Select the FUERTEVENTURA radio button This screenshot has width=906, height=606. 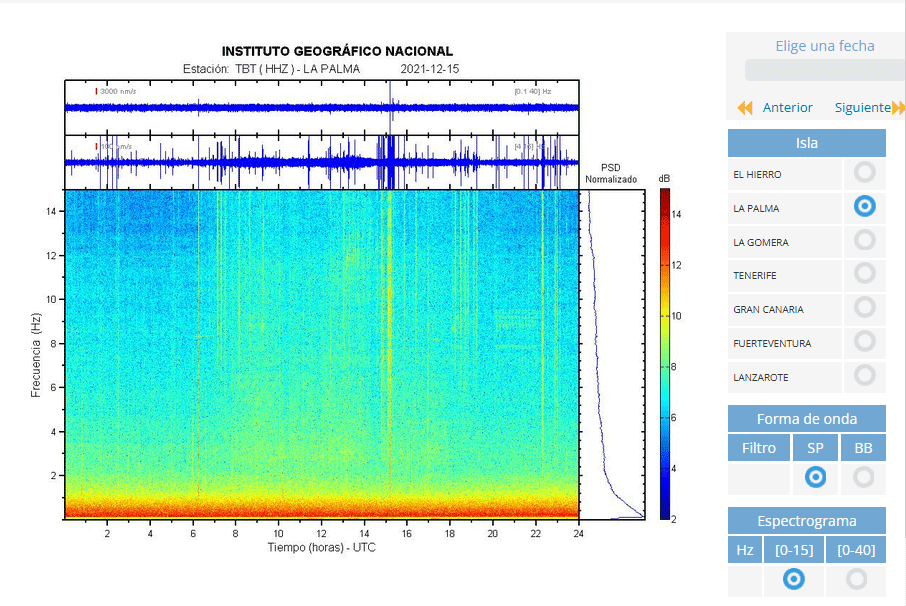pyautogui.click(x=864, y=341)
